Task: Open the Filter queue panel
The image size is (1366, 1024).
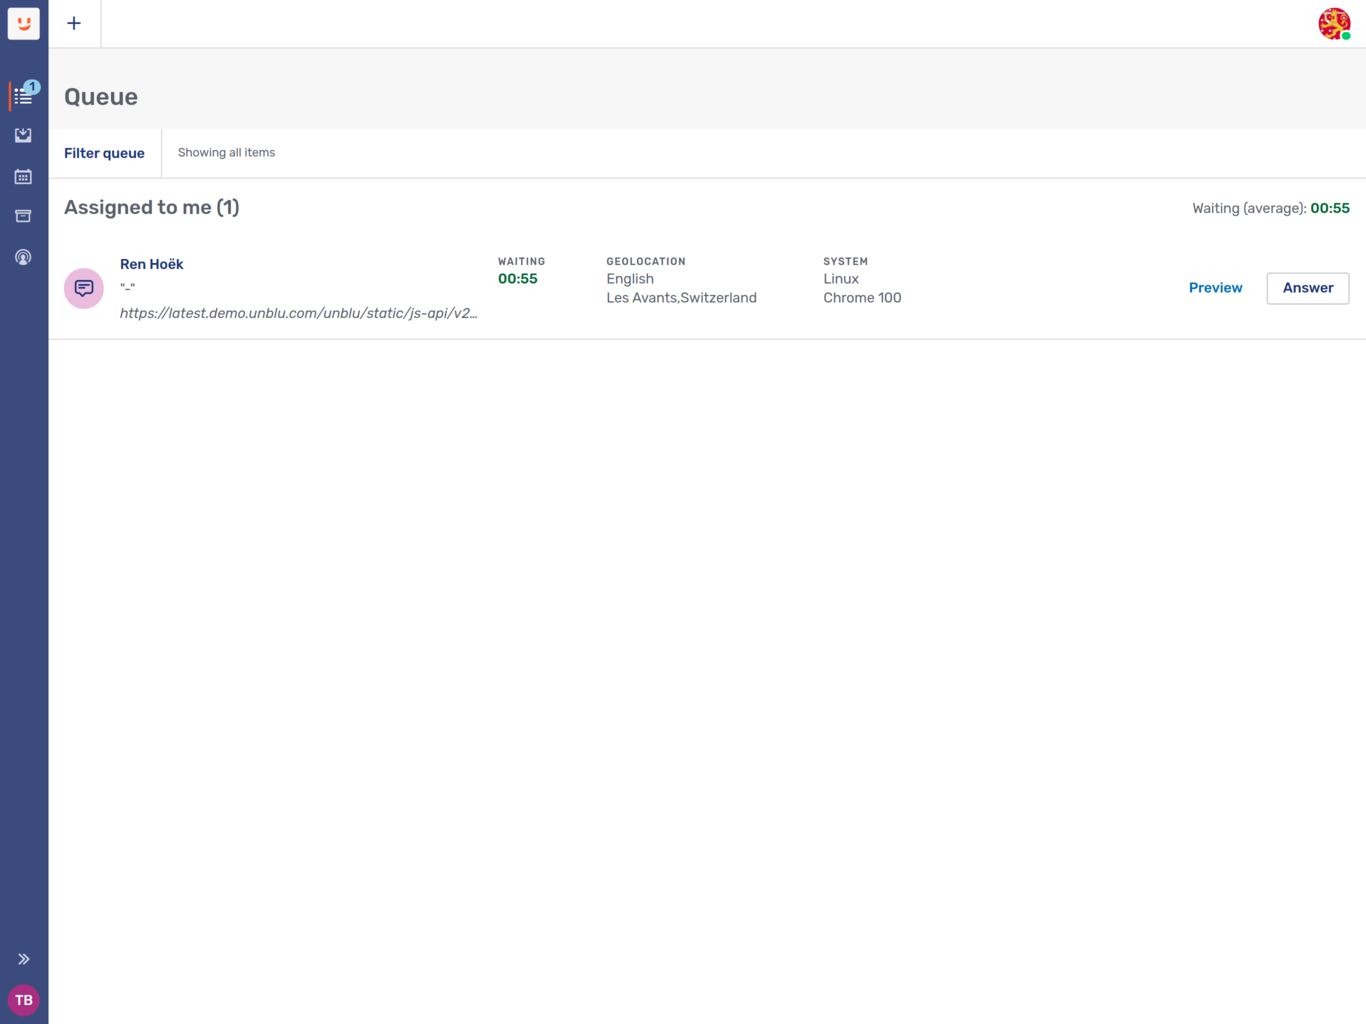Action: coord(104,153)
